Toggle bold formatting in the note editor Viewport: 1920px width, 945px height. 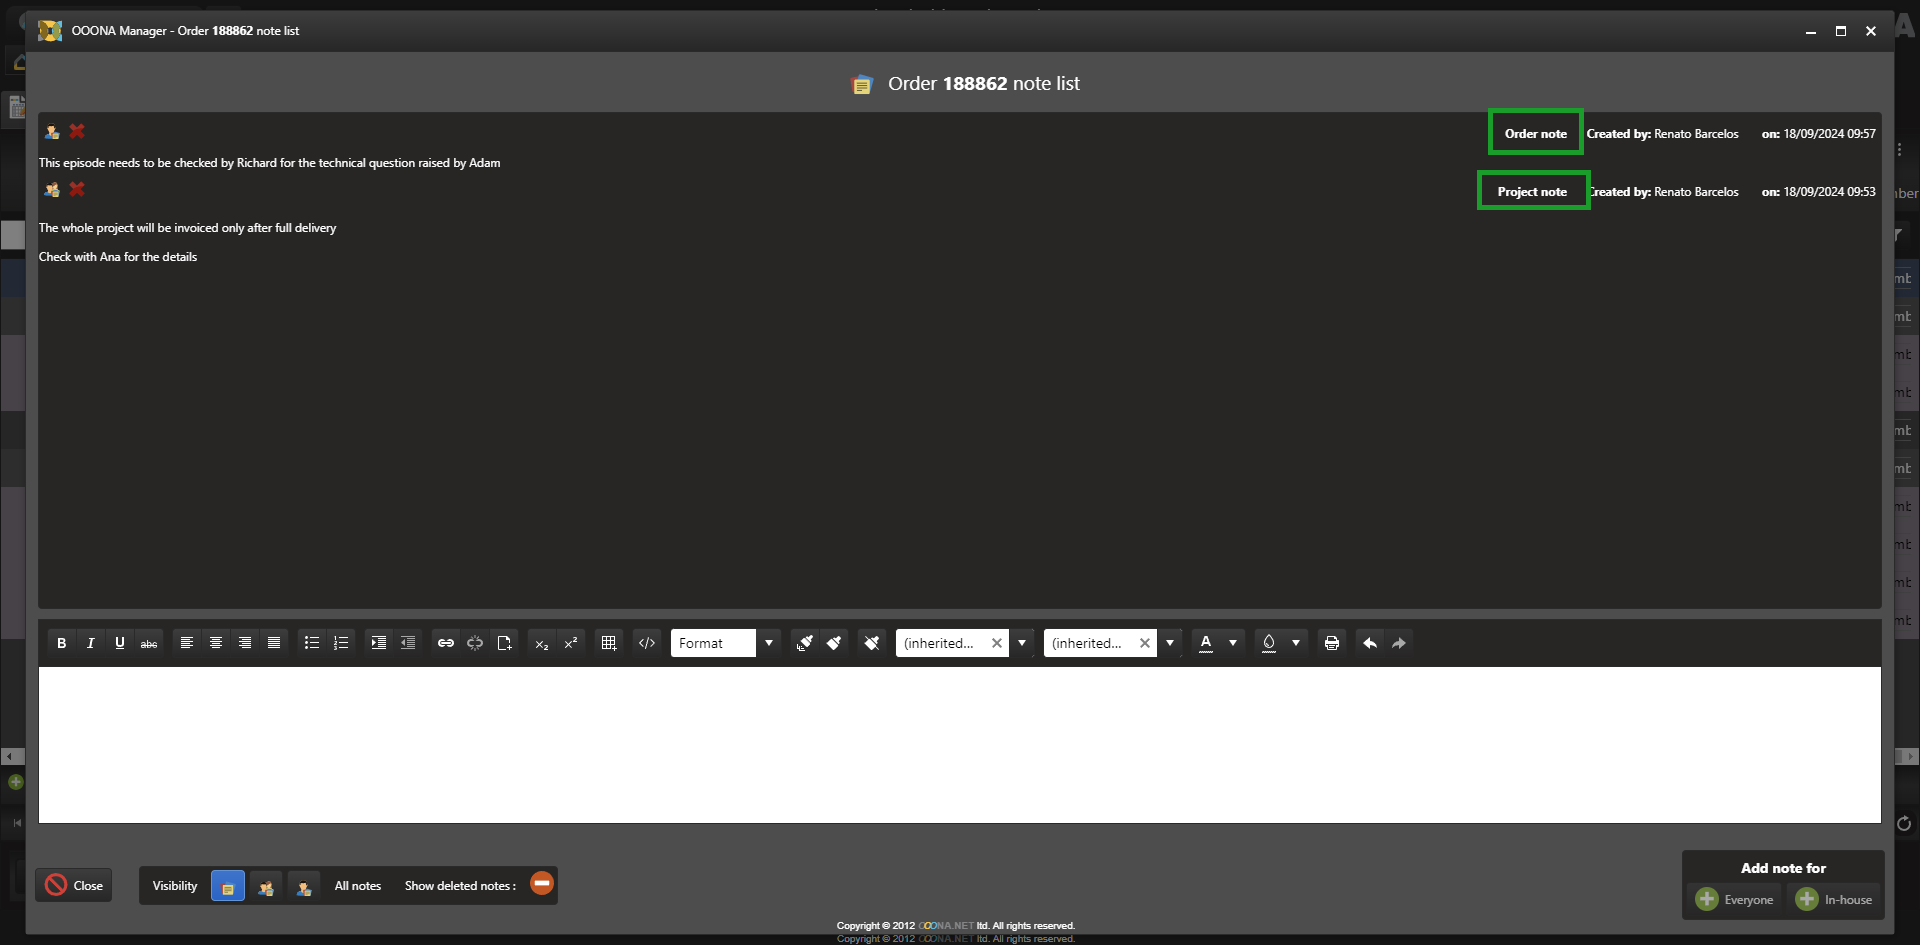[61, 643]
